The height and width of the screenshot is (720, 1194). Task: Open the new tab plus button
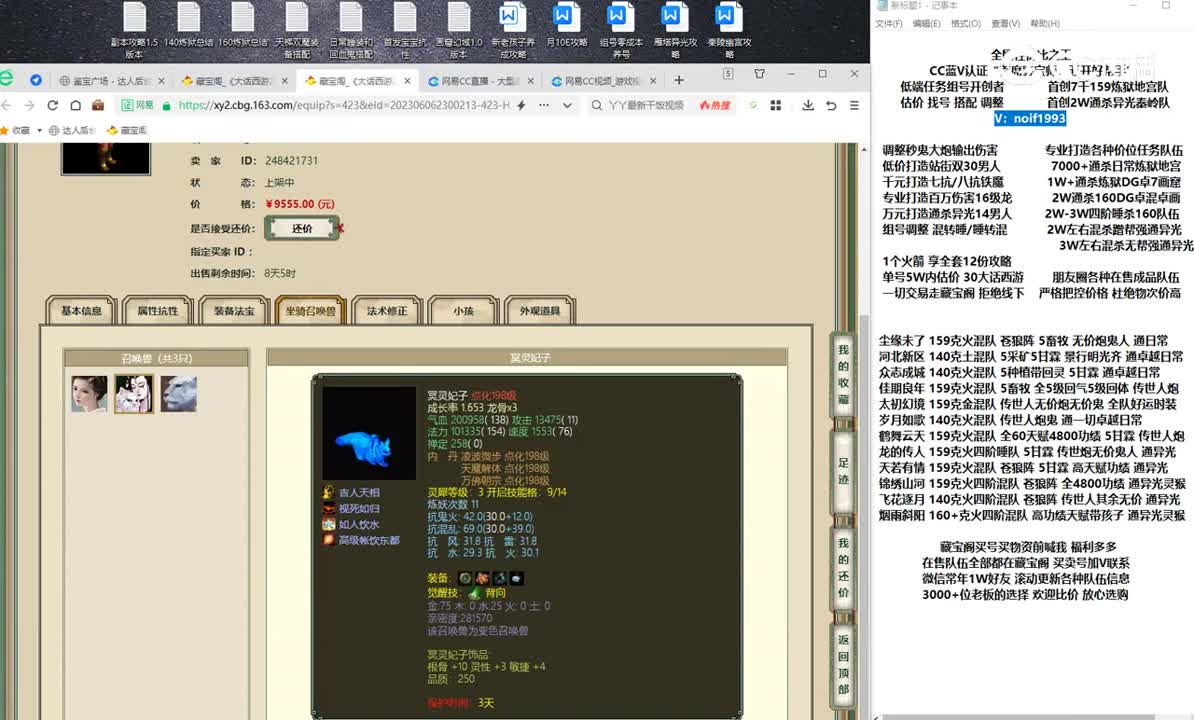point(679,80)
